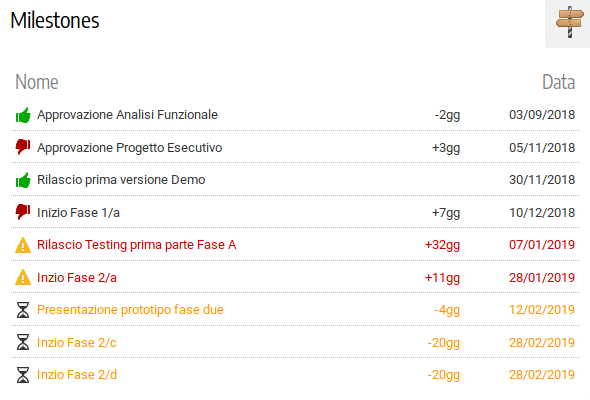Click thumbs-up icon for Approvazione Analisi Funzionale
Image resolution: width=590 pixels, height=400 pixels.
pyautogui.click(x=23, y=115)
